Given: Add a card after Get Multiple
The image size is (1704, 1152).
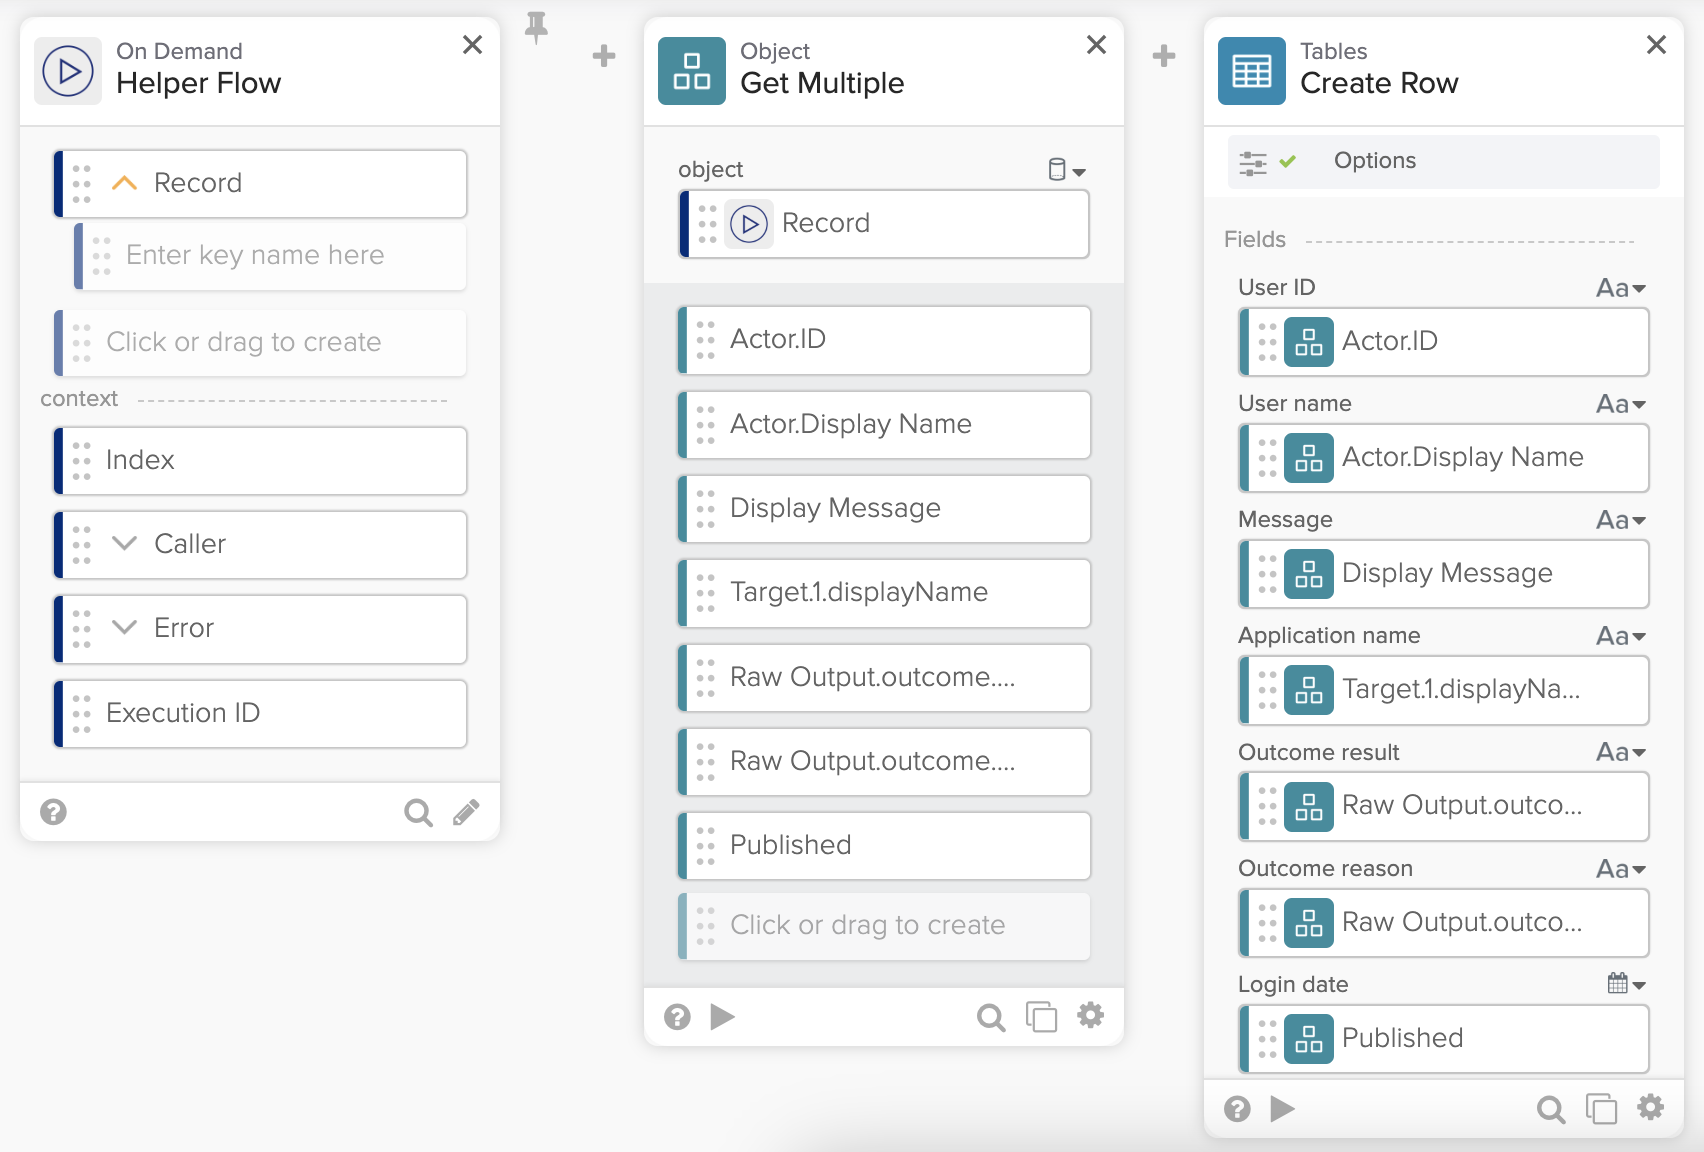Looking at the screenshot, I should tap(1164, 56).
